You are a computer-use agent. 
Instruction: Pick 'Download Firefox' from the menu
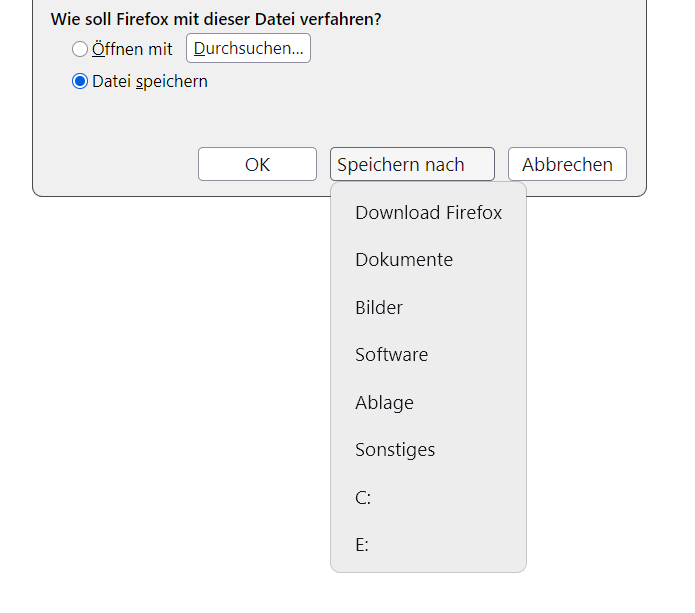click(428, 213)
